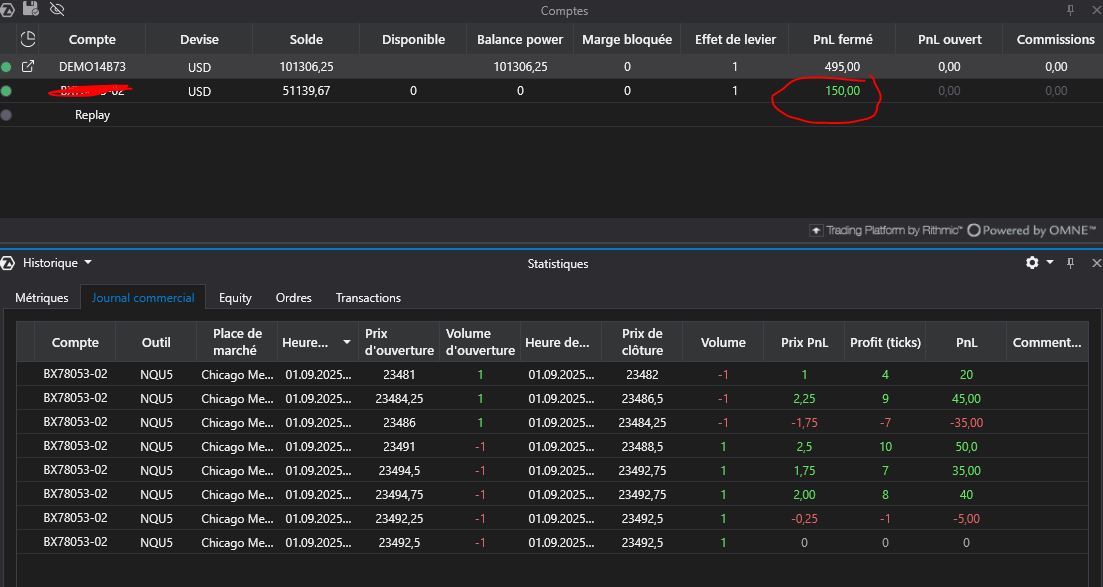Open dropdown arrow next to settings gear
This screenshot has width=1103, height=587.
click(1049, 263)
